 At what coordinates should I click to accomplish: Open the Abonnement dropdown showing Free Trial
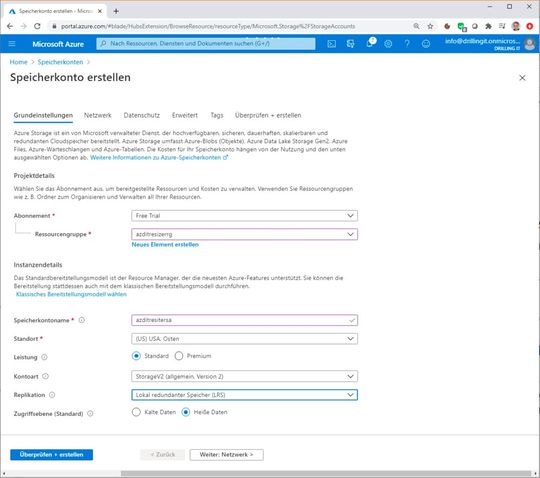pos(245,216)
